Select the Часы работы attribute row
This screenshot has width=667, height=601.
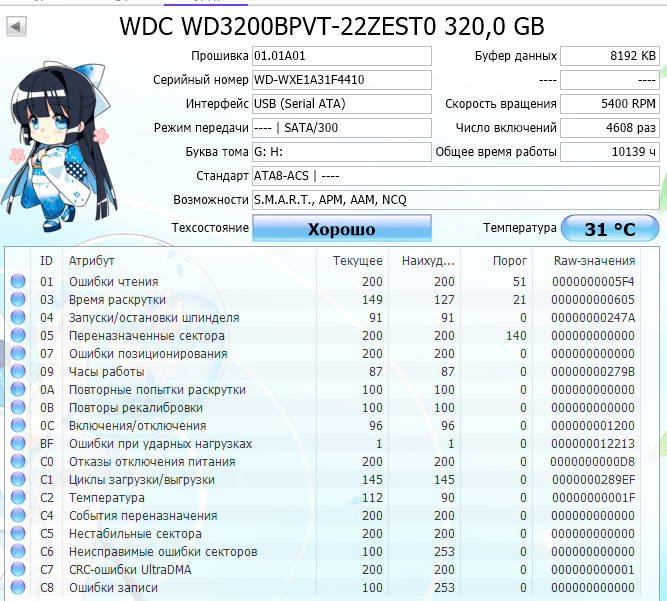(x=322, y=372)
